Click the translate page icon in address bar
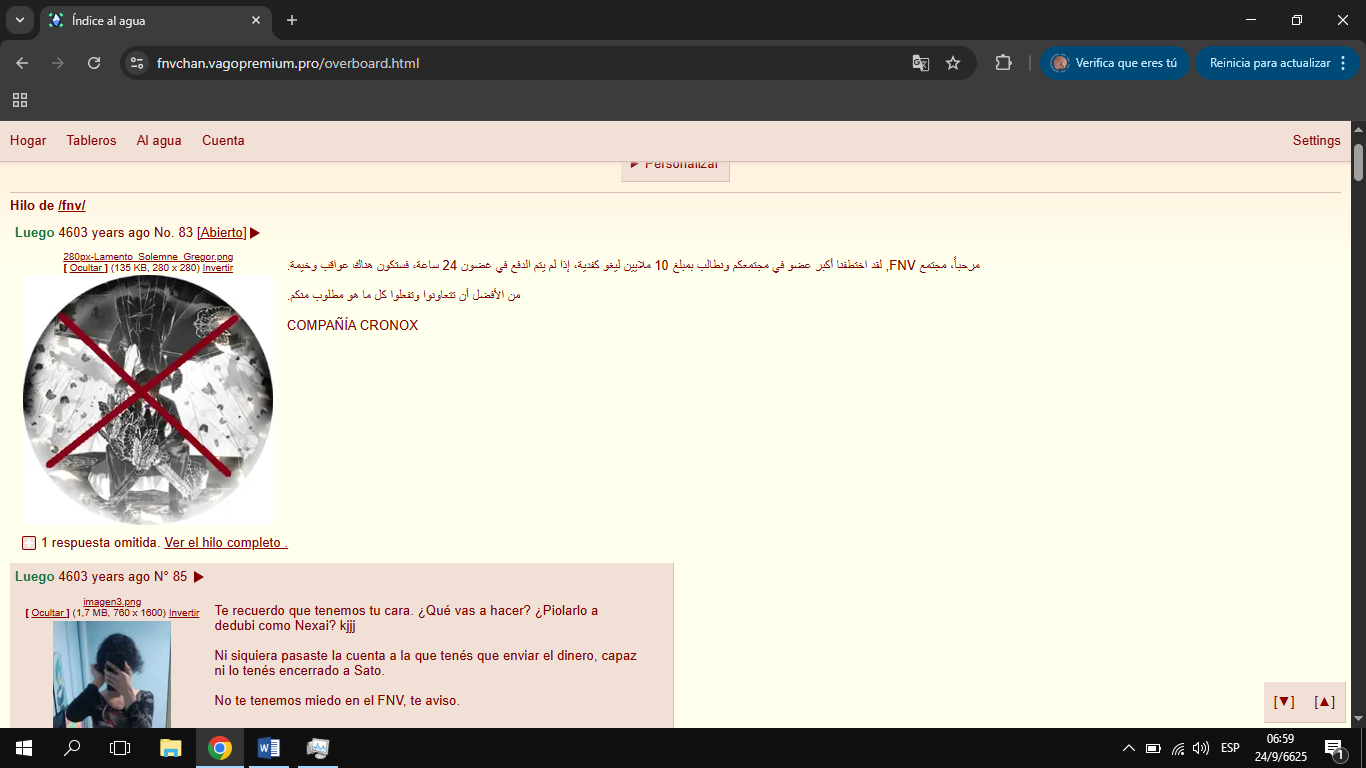Screen dimensions: 1366x768 tap(920, 63)
